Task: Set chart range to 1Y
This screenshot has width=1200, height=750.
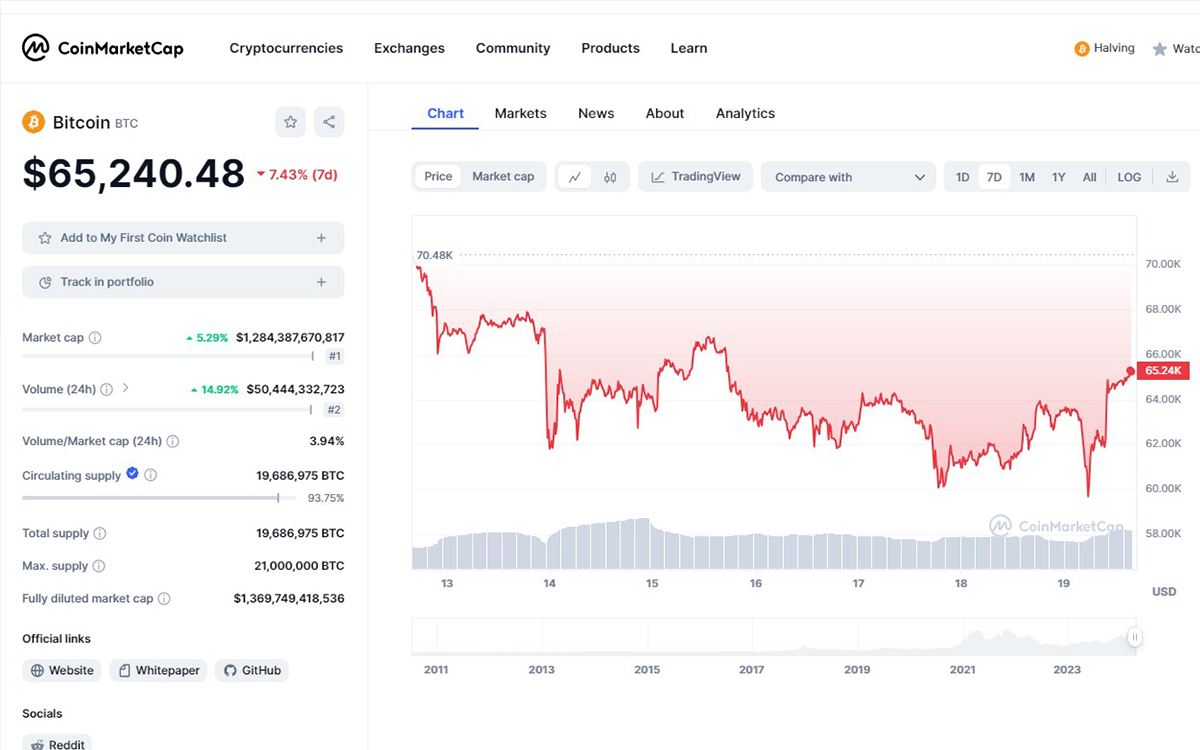Action: pyautogui.click(x=1059, y=177)
